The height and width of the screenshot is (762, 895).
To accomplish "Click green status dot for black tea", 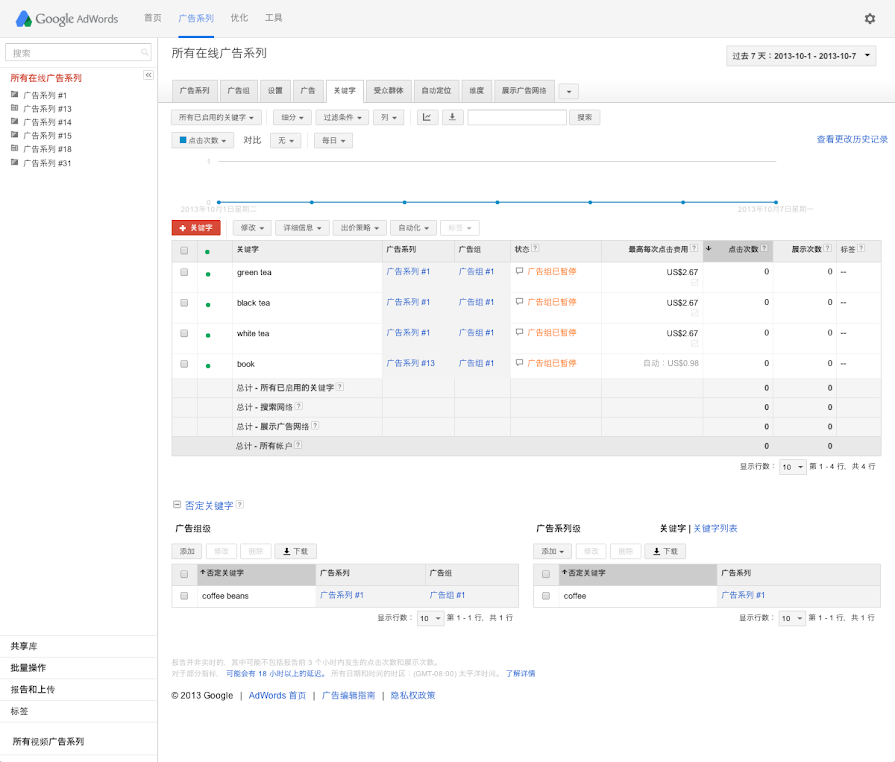I will tap(207, 303).
